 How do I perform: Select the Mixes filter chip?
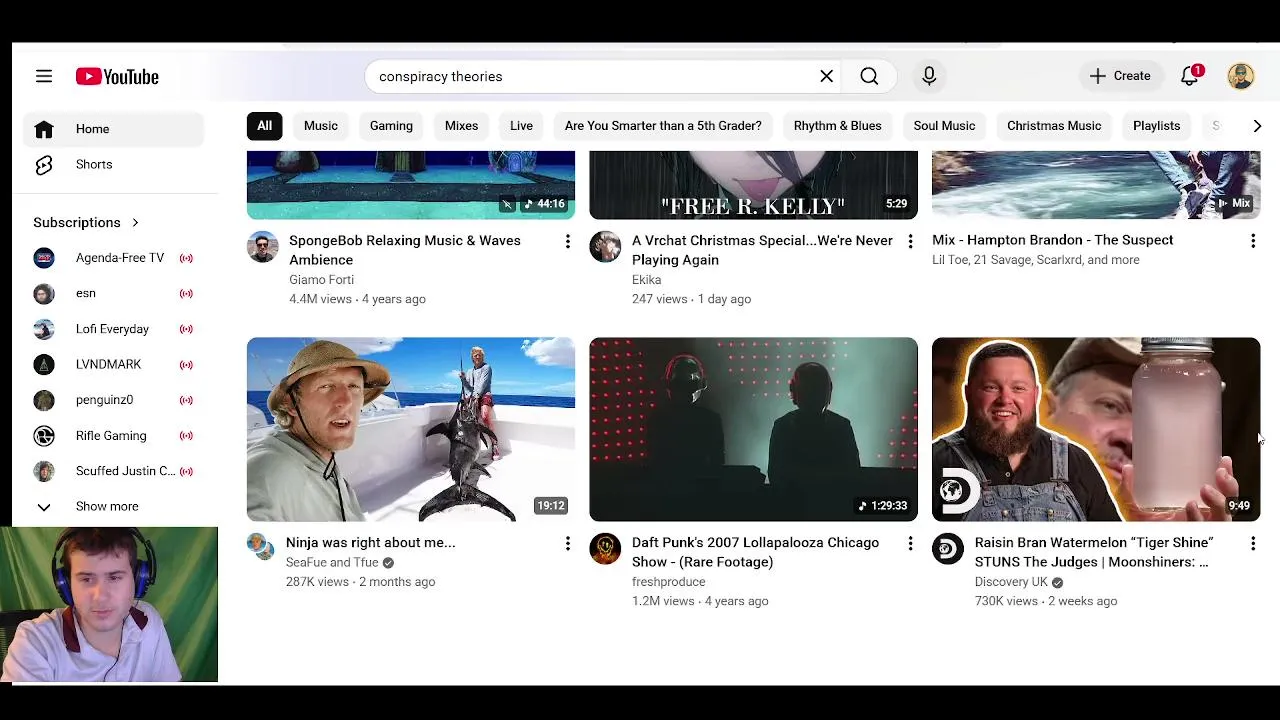pos(461,126)
